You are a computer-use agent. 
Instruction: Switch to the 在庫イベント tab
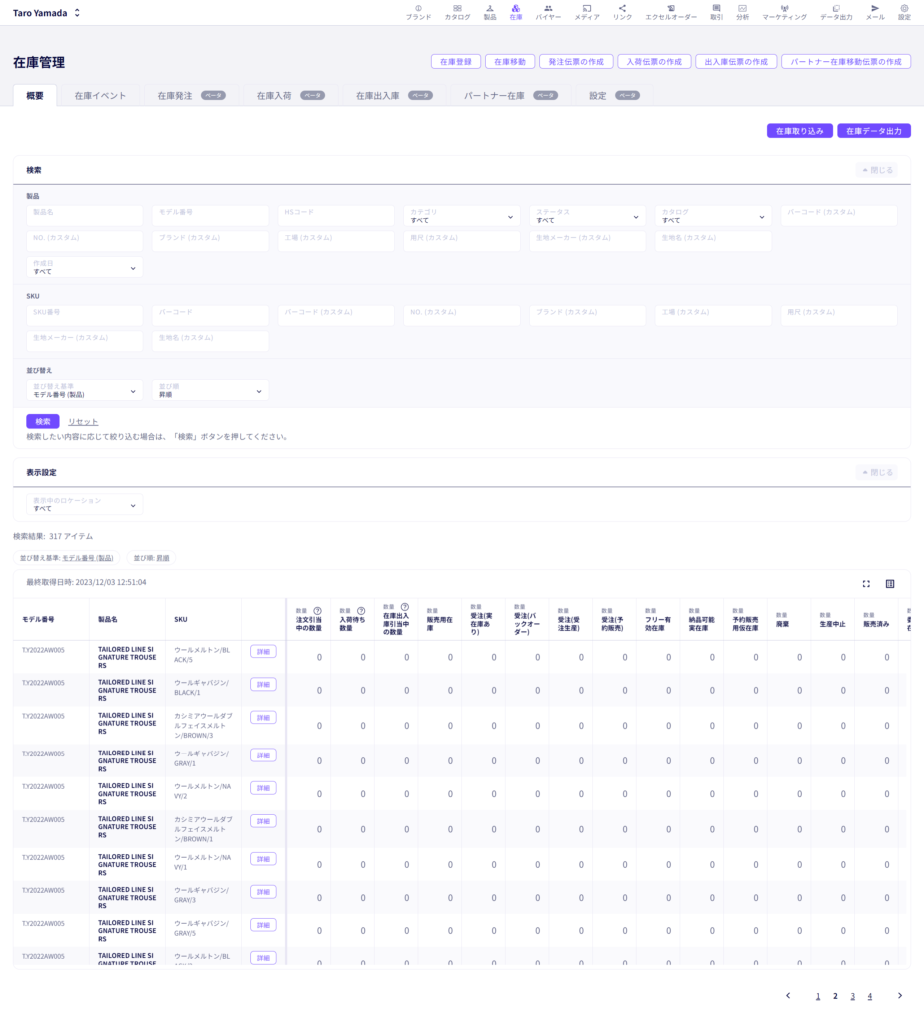point(100,95)
